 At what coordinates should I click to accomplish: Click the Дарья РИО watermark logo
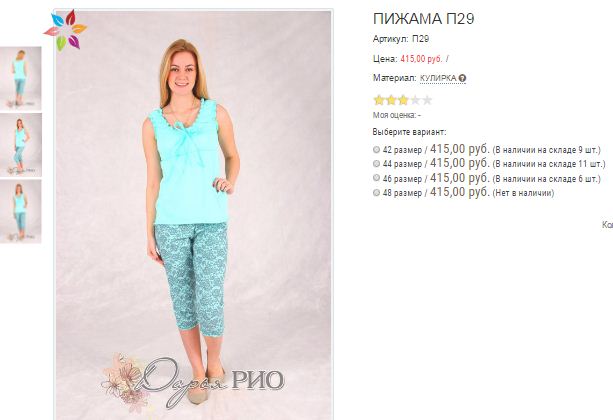(x=193, y=381)
